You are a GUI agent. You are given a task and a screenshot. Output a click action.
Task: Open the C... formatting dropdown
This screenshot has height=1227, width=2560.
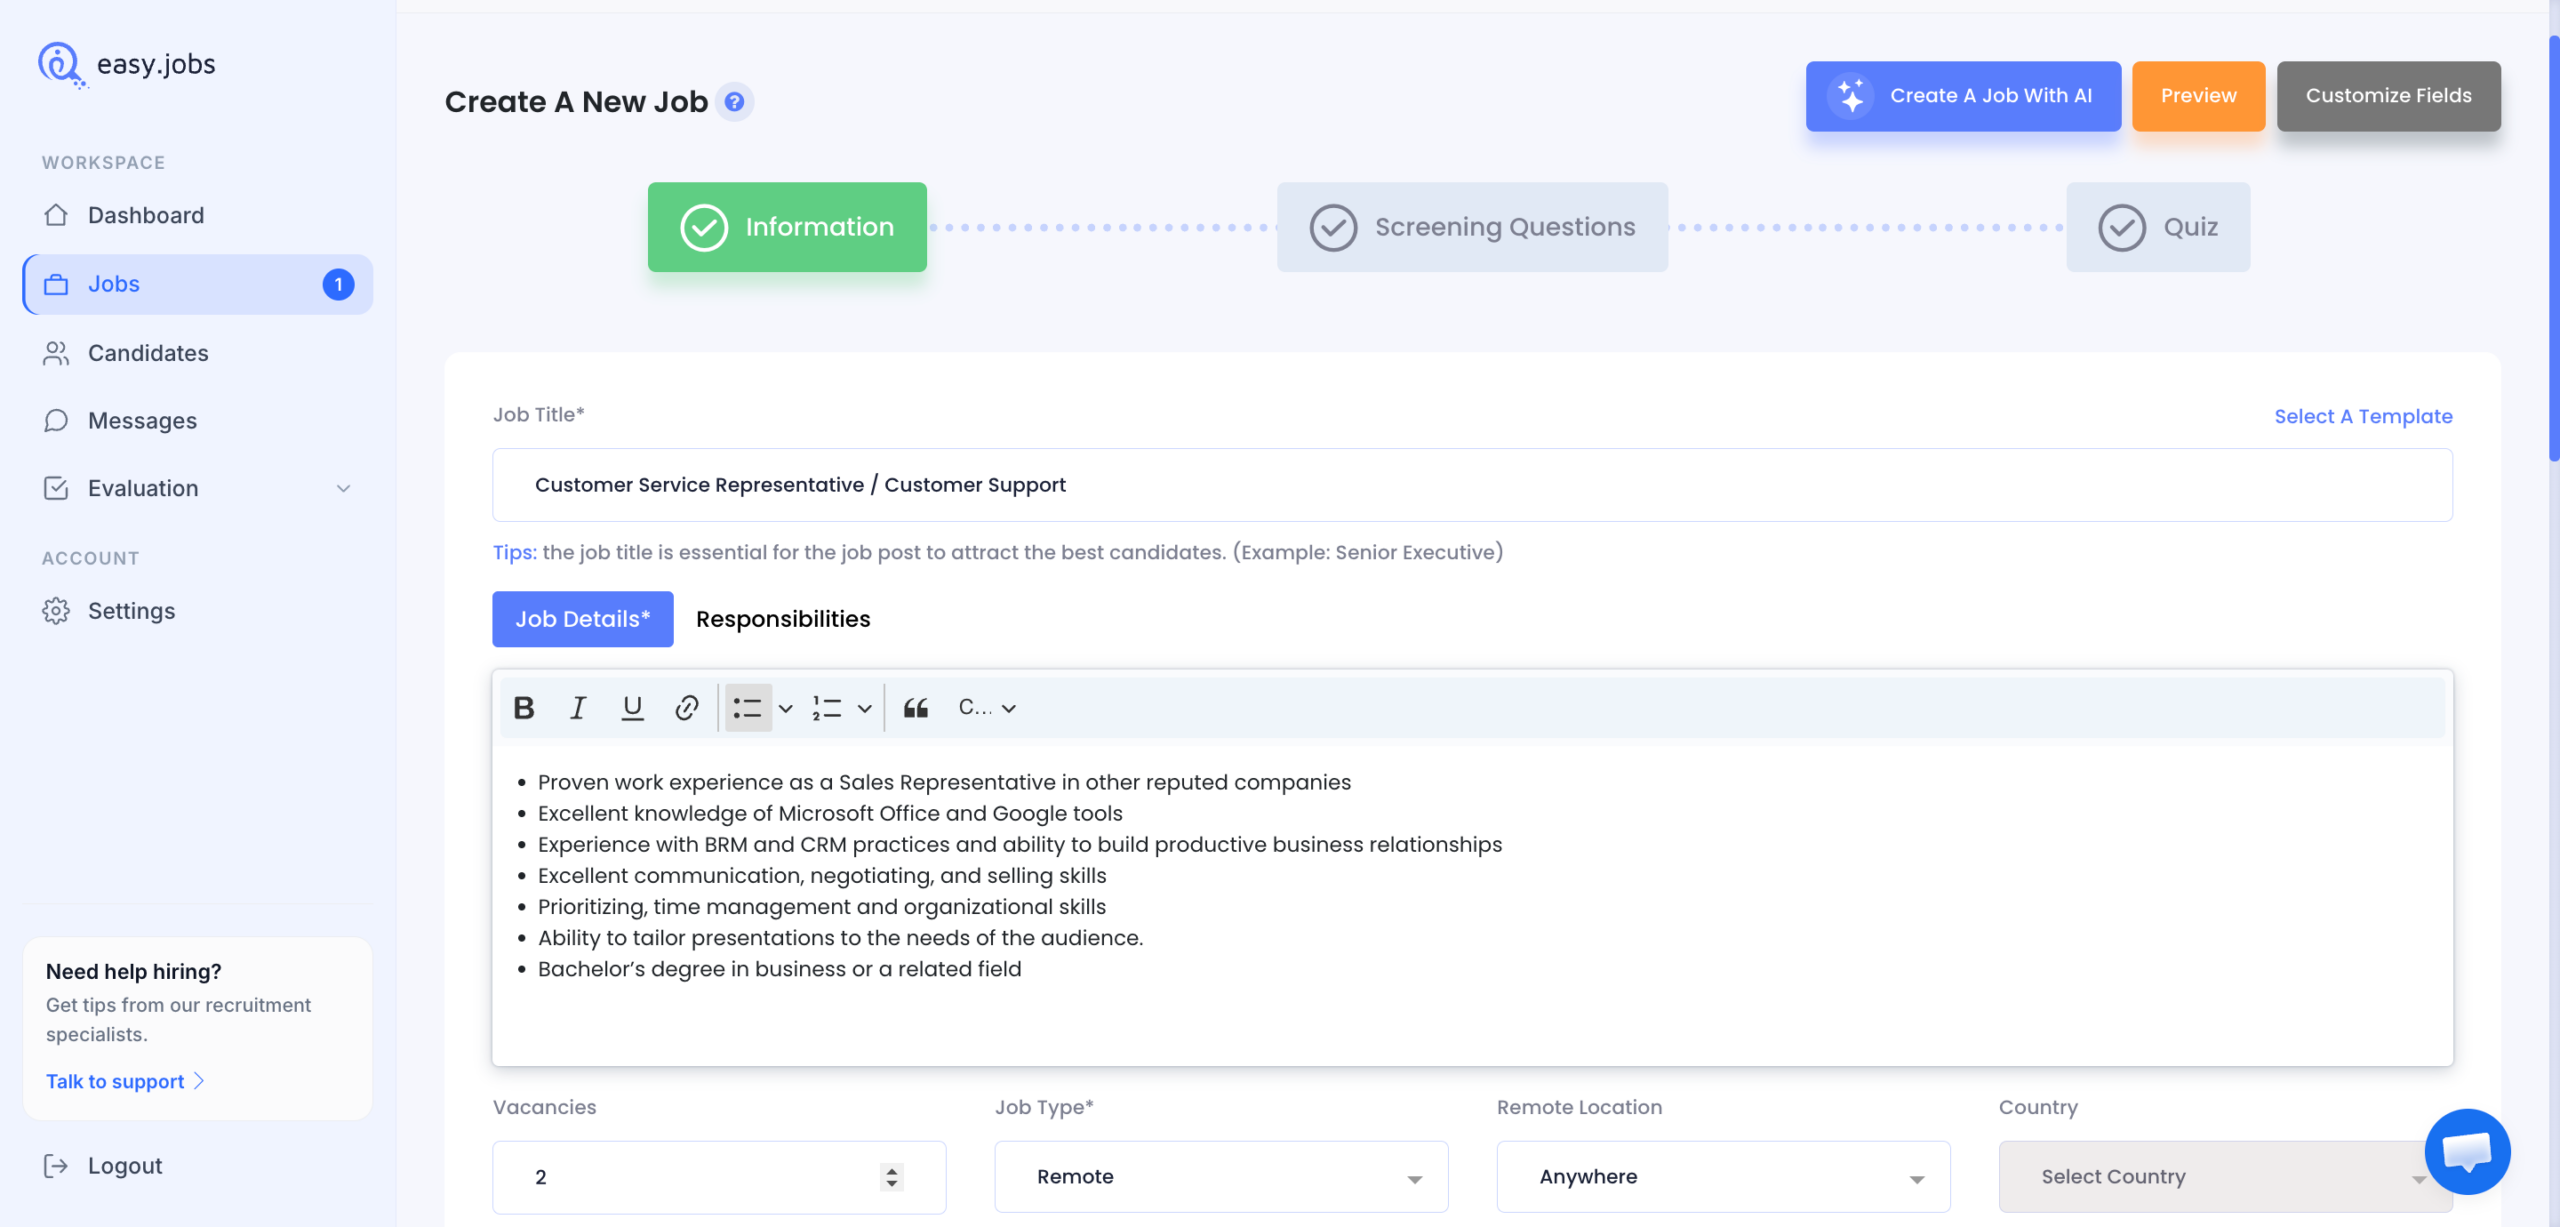coord(987,708)
